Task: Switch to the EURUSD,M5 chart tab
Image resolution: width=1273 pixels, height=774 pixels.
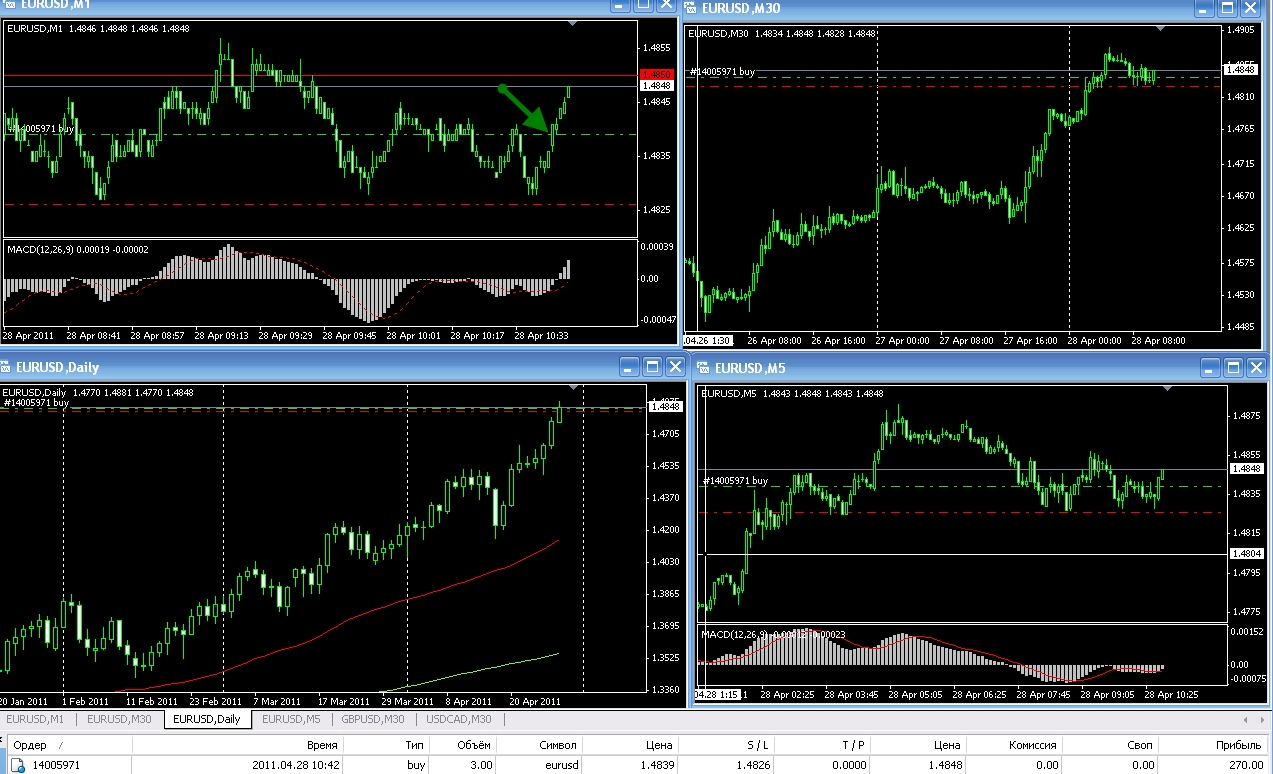Action: [x=291, y=719]
